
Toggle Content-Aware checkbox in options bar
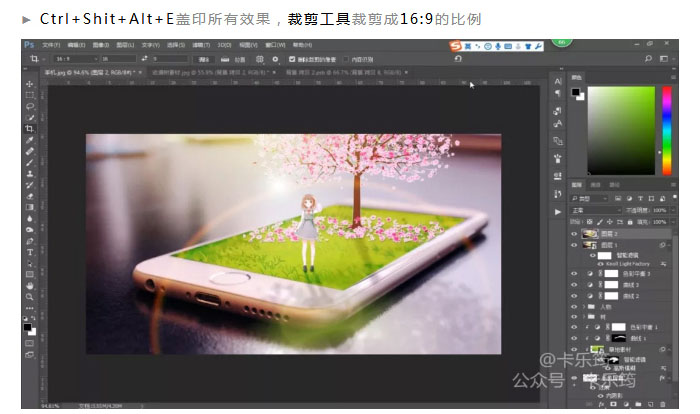[346, 59]
